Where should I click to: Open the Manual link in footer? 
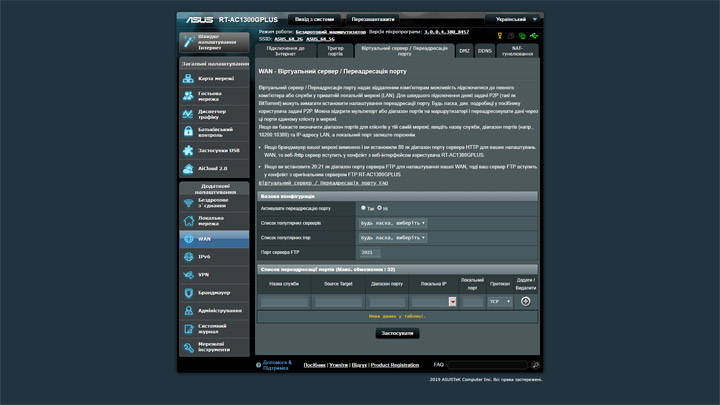(x=315, y=365)
